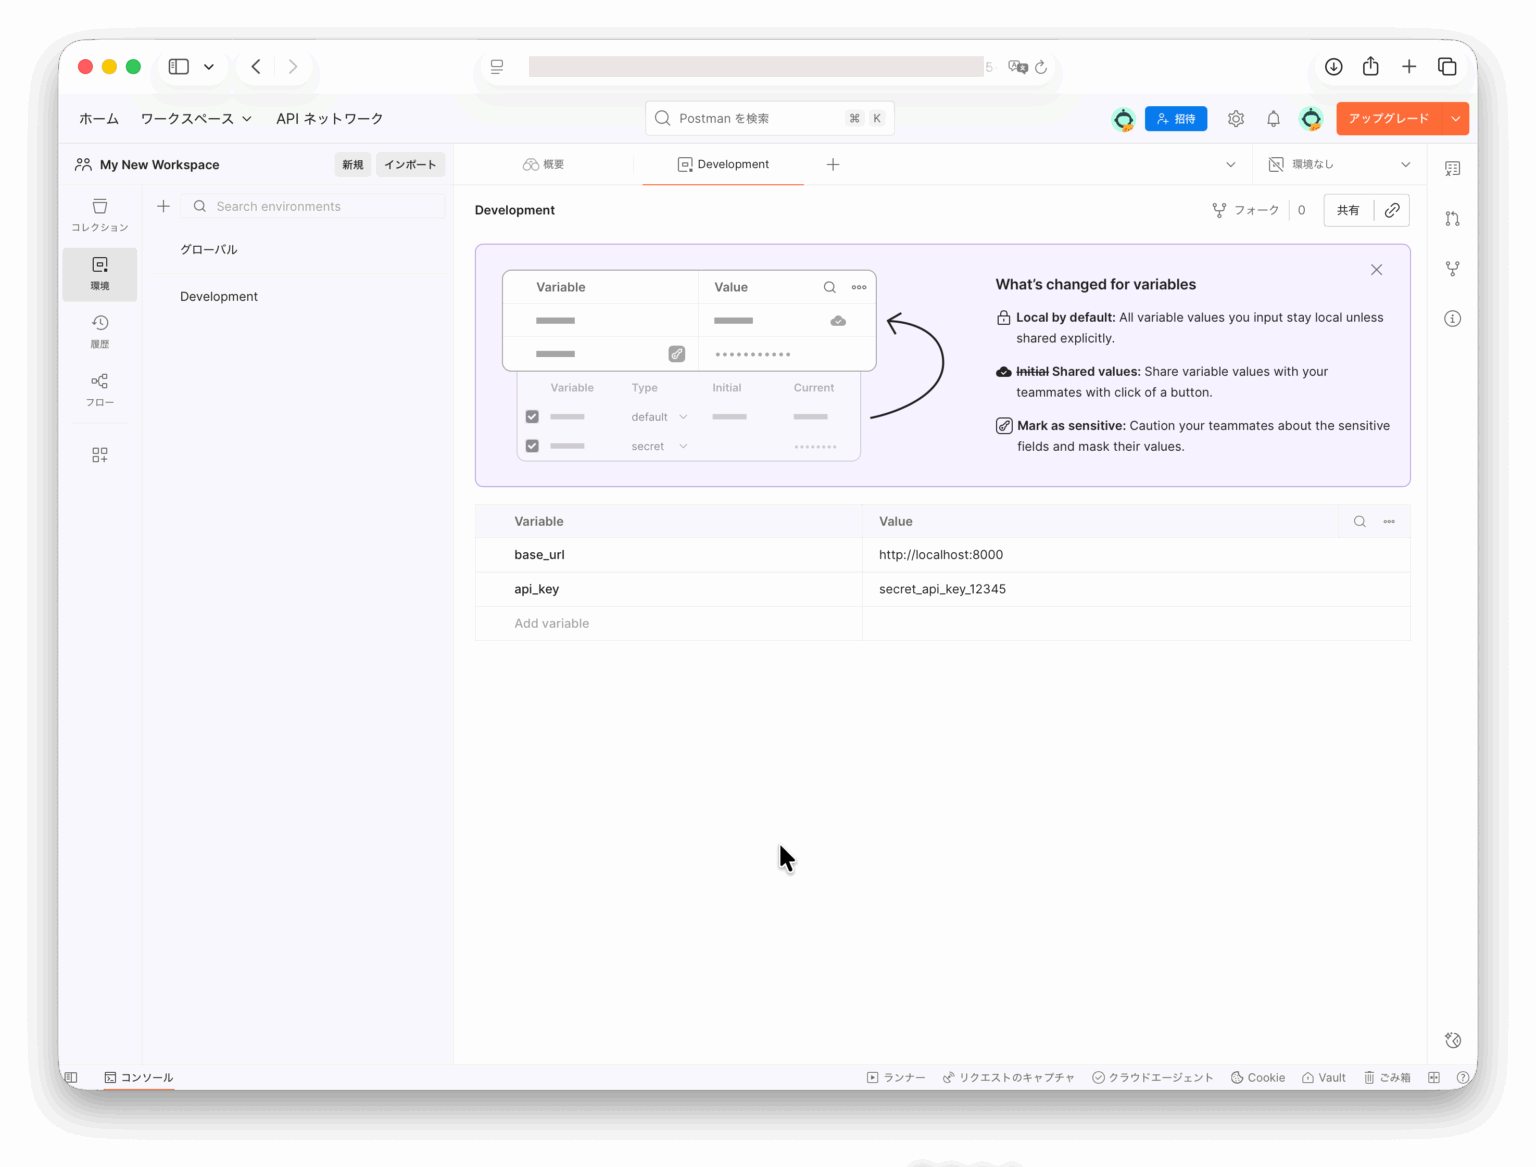Click the Add variable row
Image resolution: width=1536 pixels, height=1167 pixels.
(x=551, y=623)
